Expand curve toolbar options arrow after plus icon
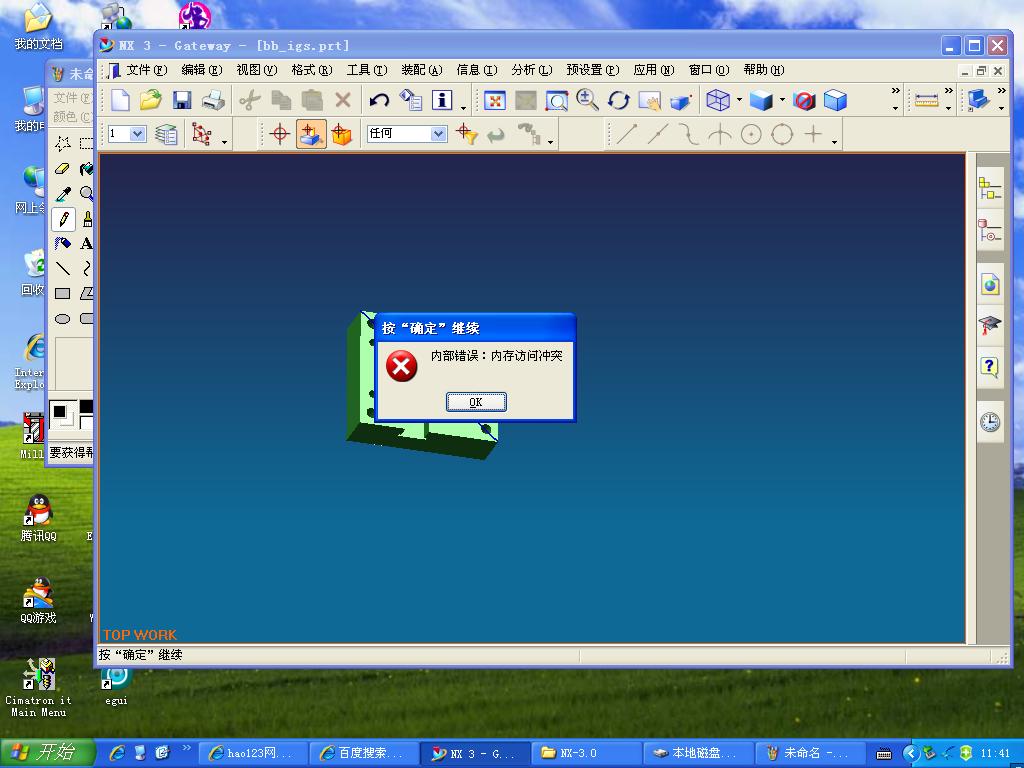1024x768 pixels. (834, 142)
